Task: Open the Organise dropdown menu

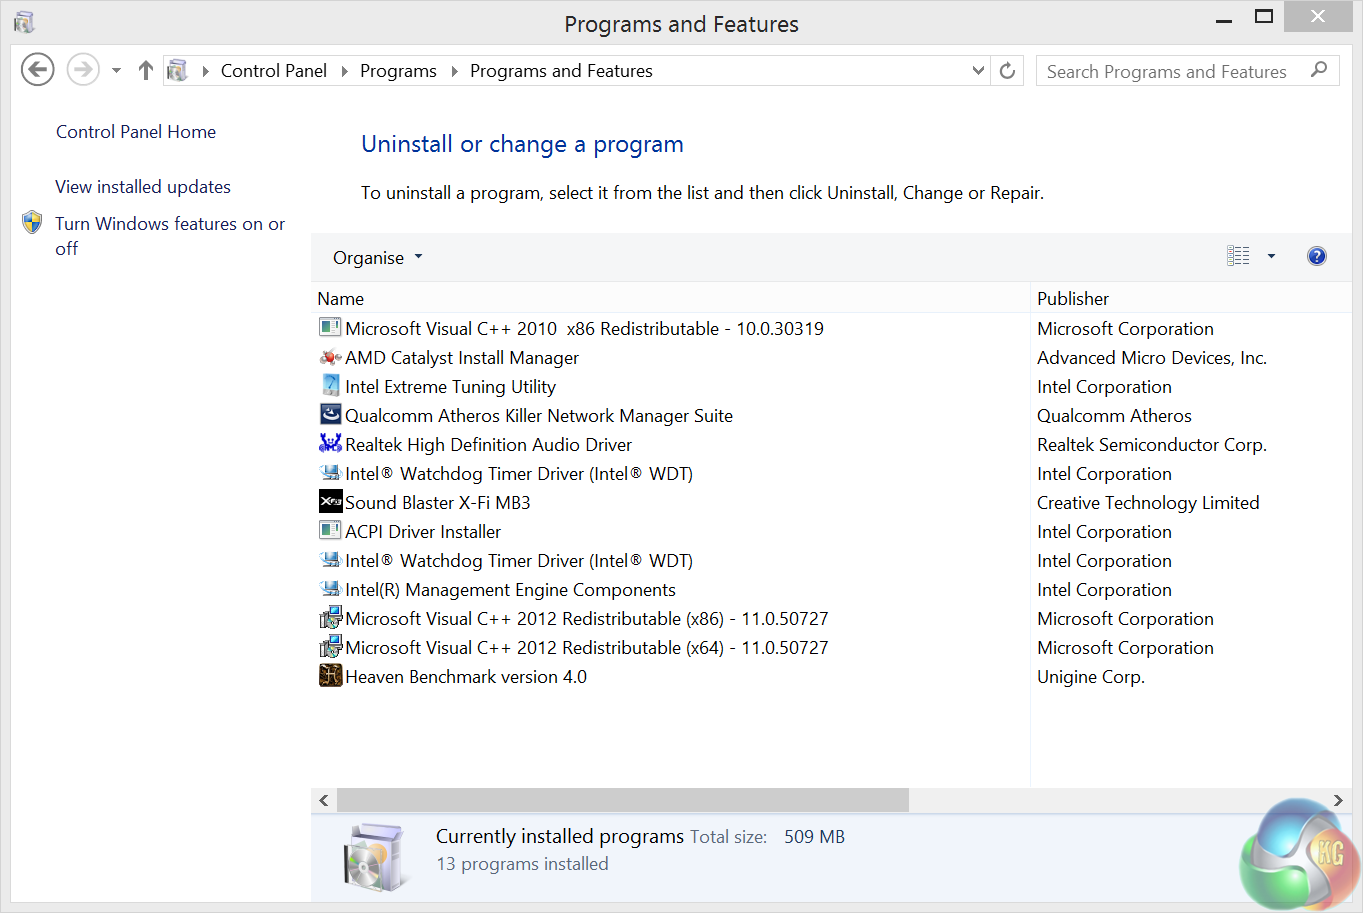Action: click(377, 257)
